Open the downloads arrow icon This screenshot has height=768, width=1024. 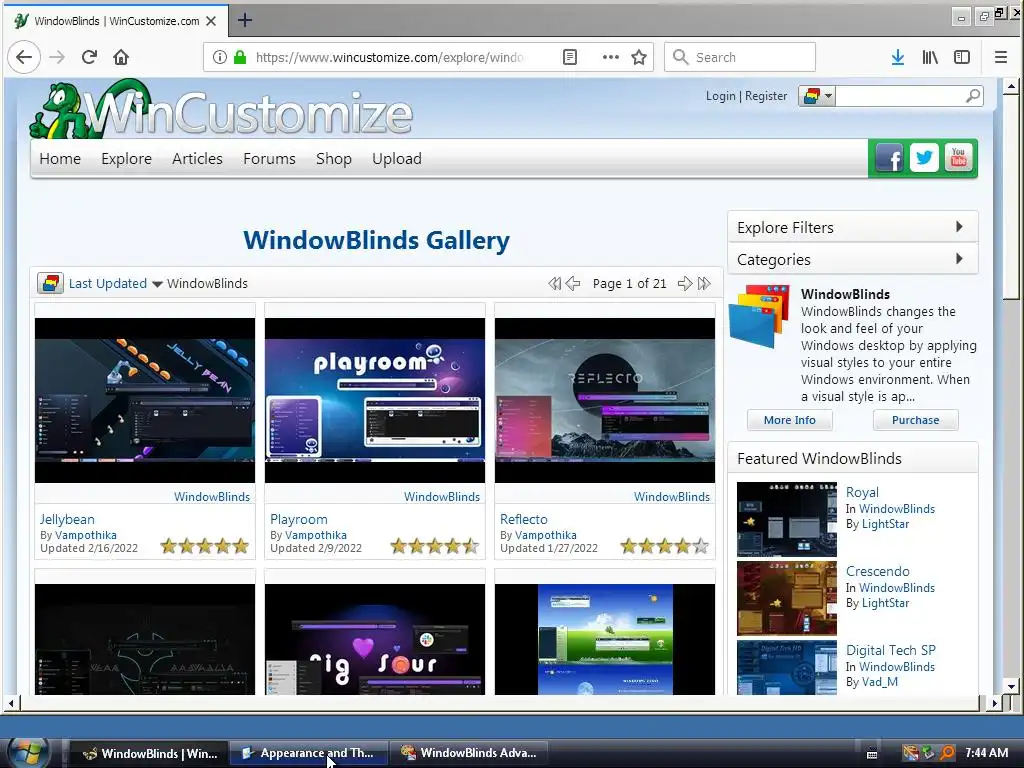tap(898, 57)
